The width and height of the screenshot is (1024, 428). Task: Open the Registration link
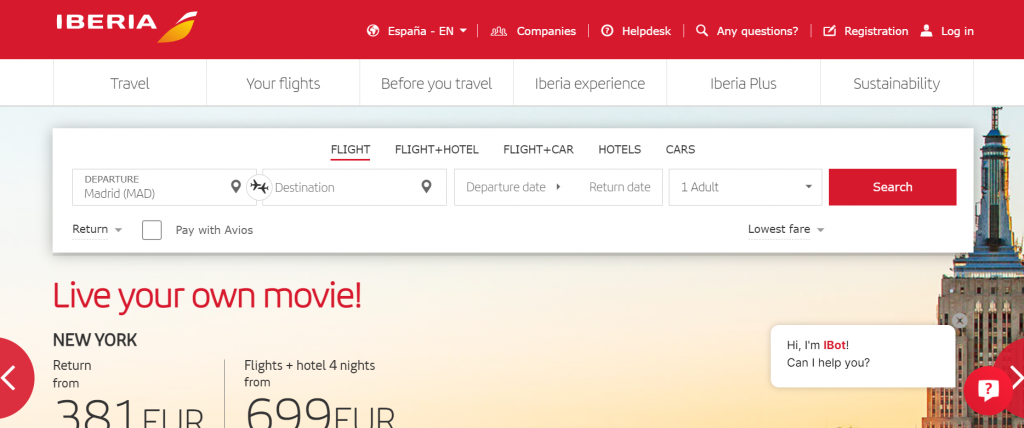point(876,31)
